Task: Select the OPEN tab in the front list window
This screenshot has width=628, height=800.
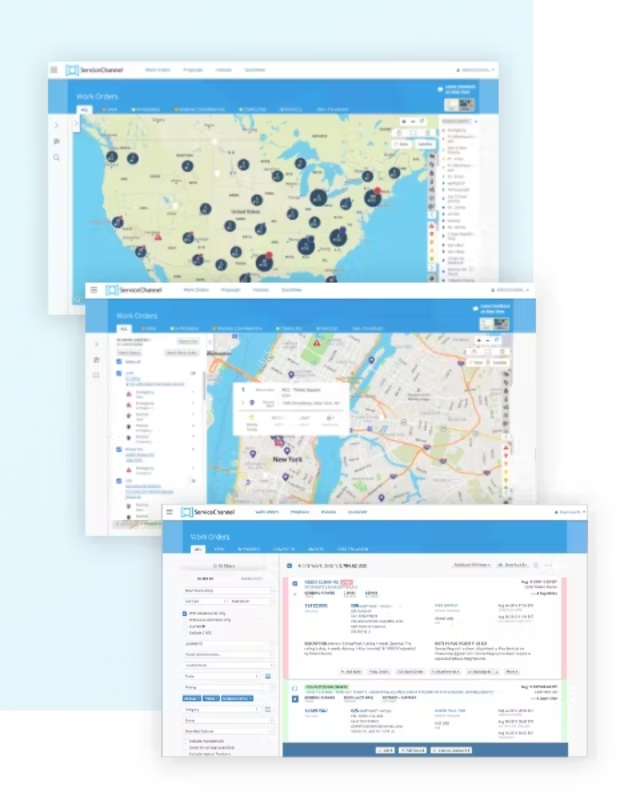Action: click(219, 549)
